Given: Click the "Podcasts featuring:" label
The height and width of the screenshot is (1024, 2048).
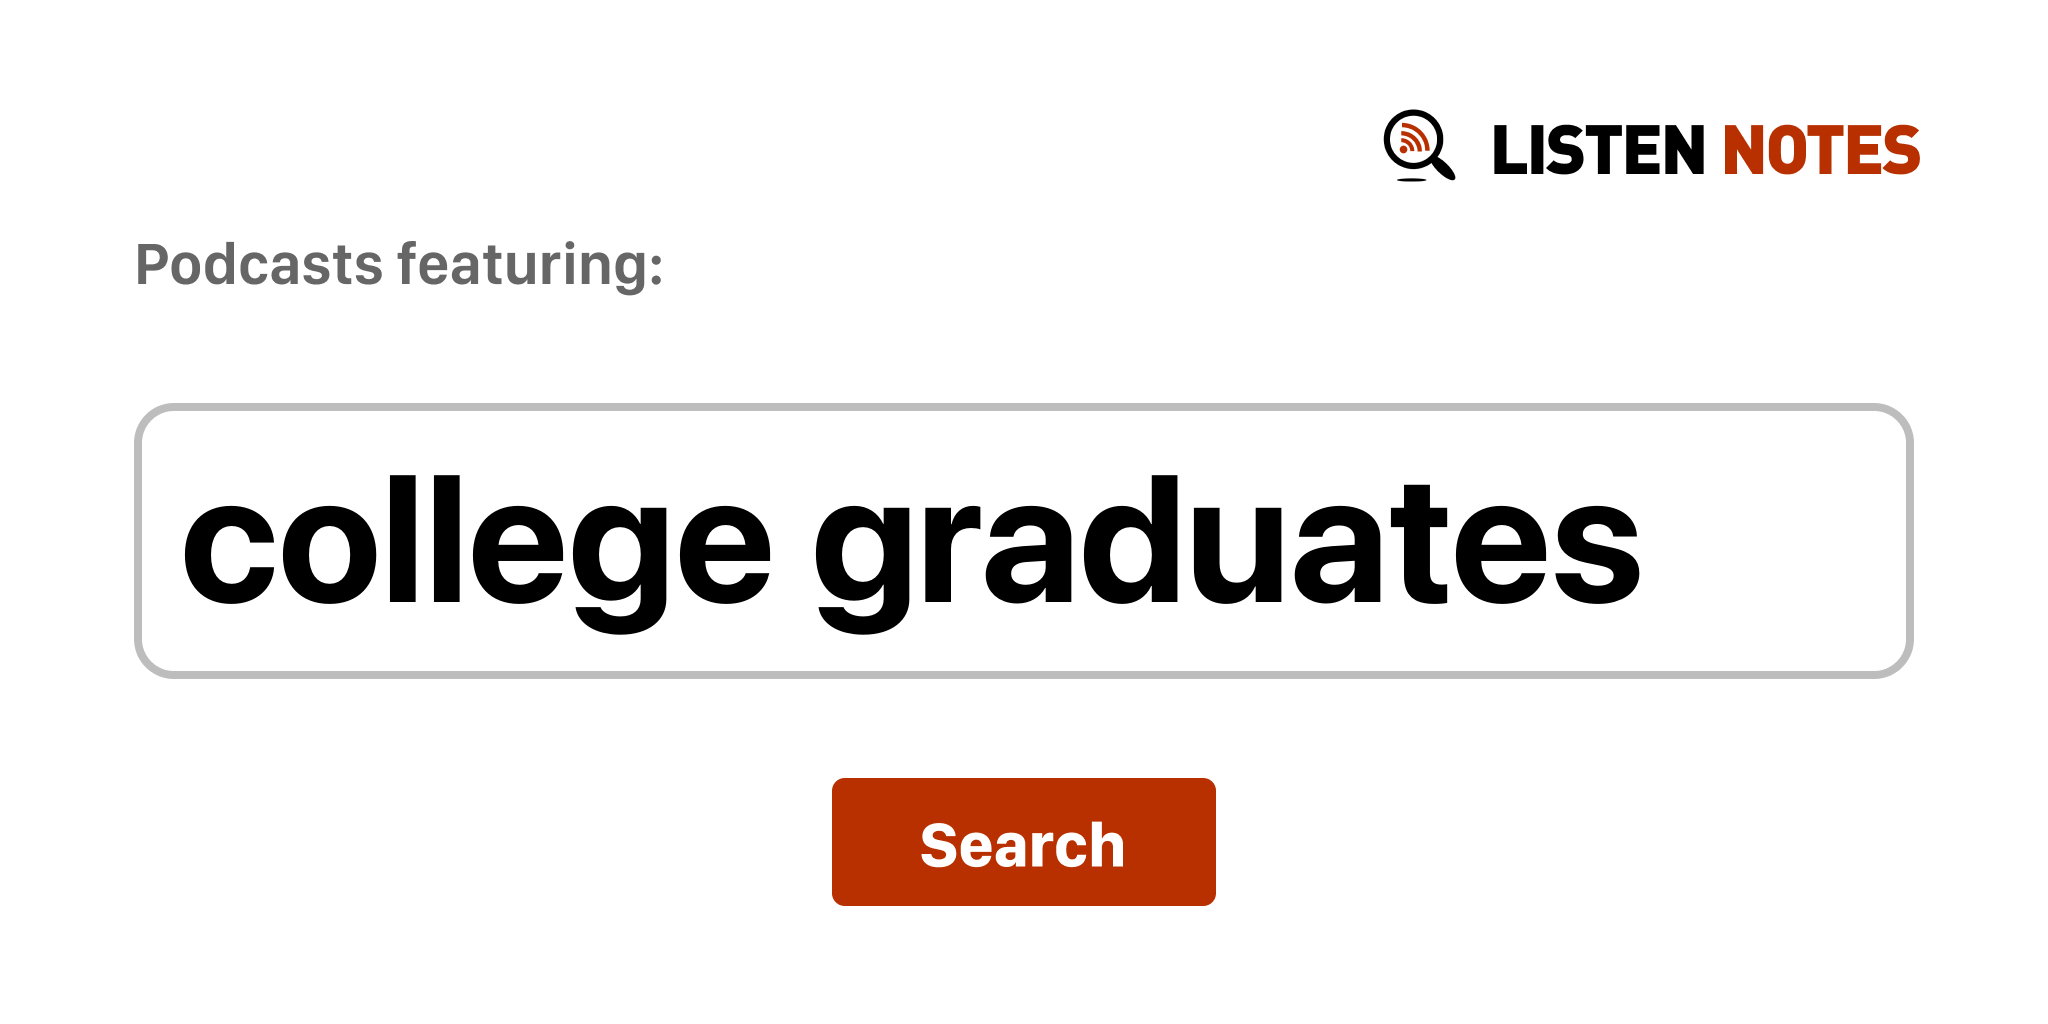Looking at the screenshot, I should [399, 265].
